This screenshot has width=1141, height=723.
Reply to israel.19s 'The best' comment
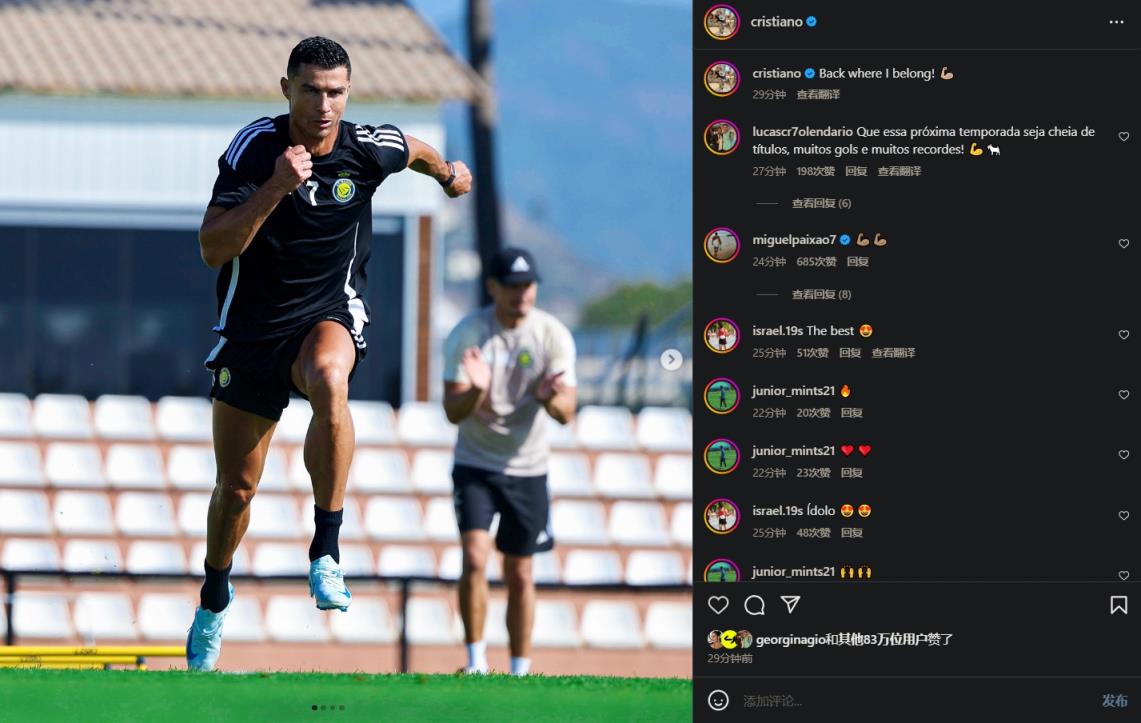(850, 353)
